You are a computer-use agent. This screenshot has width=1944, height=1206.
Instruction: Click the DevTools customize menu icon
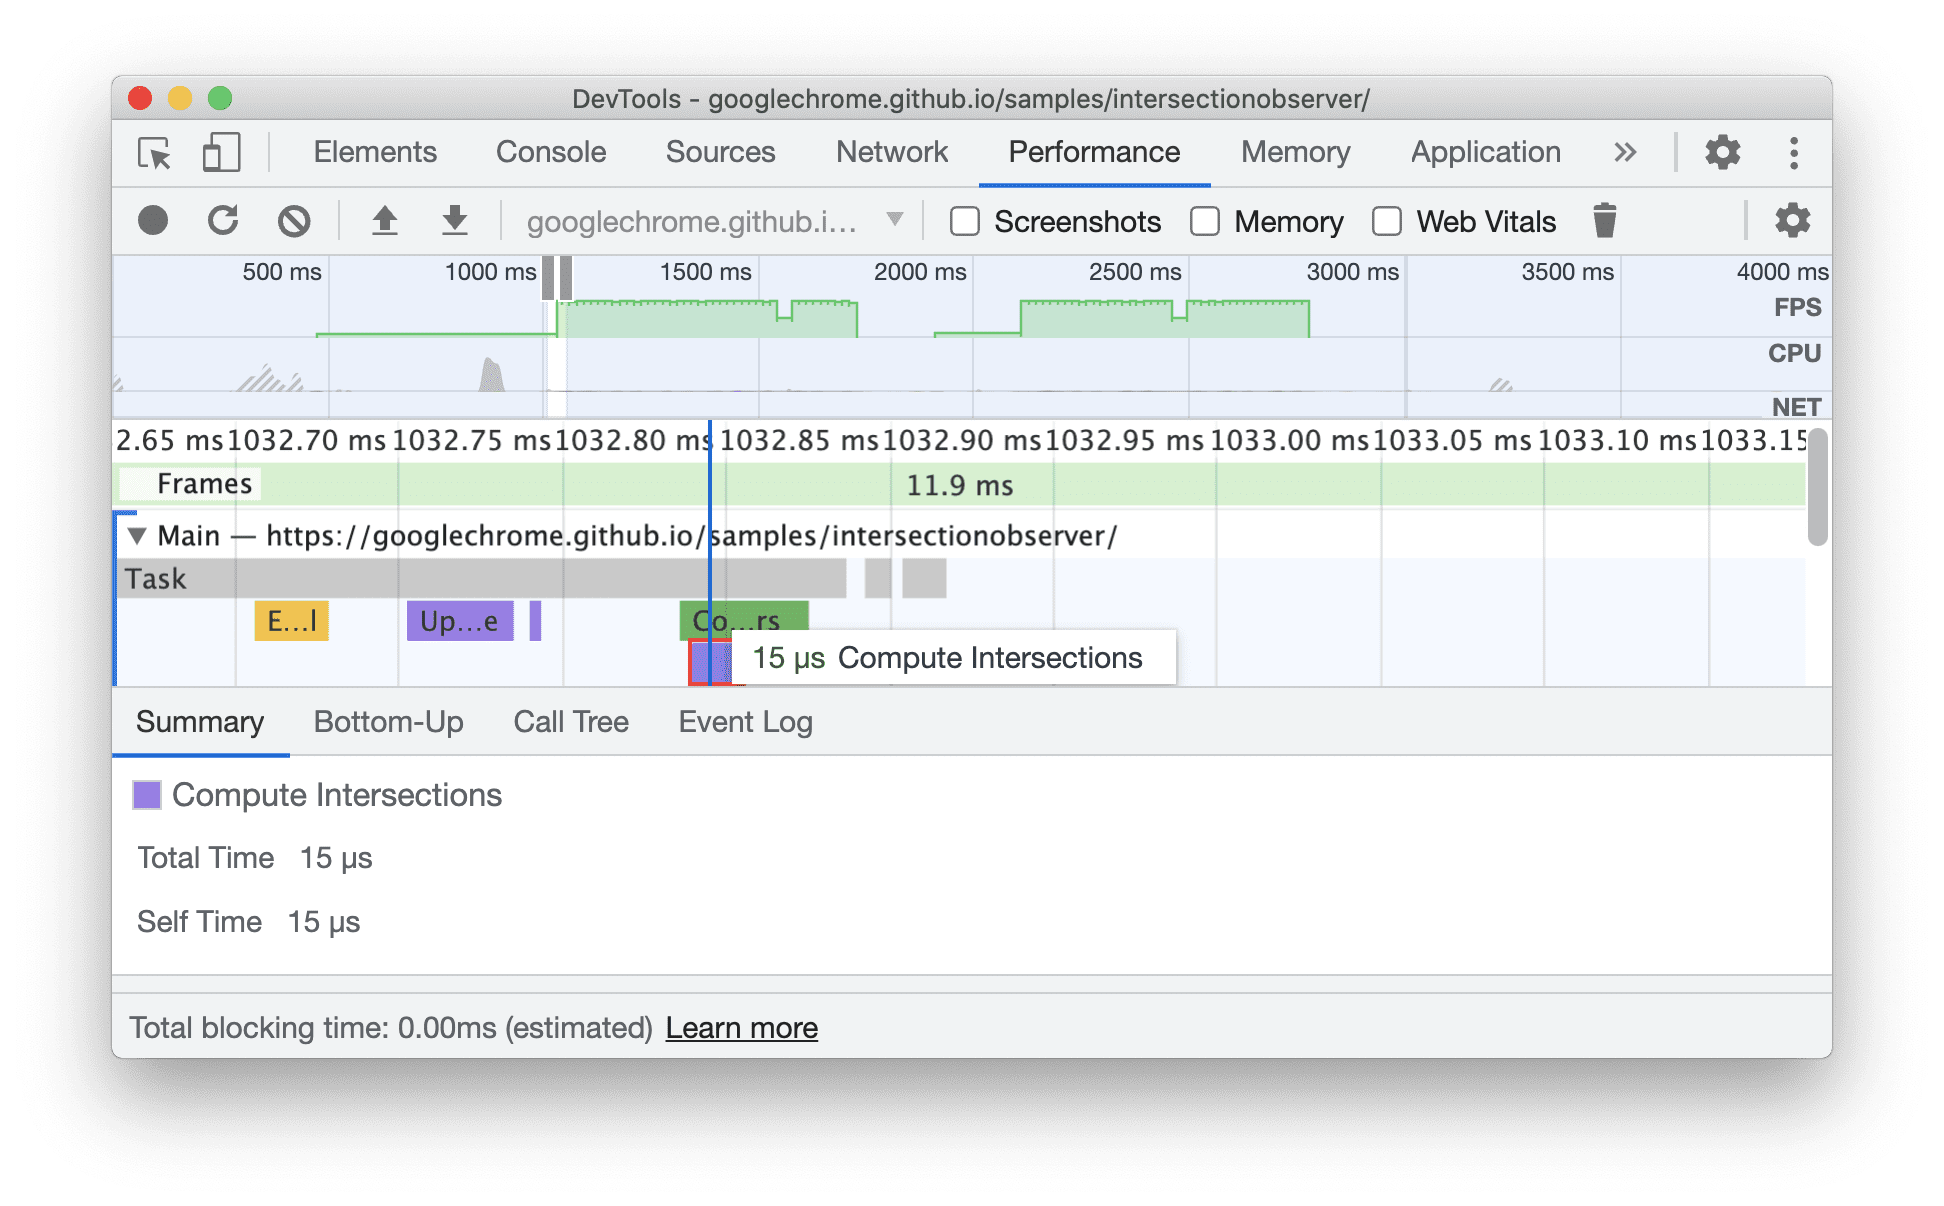pos(1794,153)
